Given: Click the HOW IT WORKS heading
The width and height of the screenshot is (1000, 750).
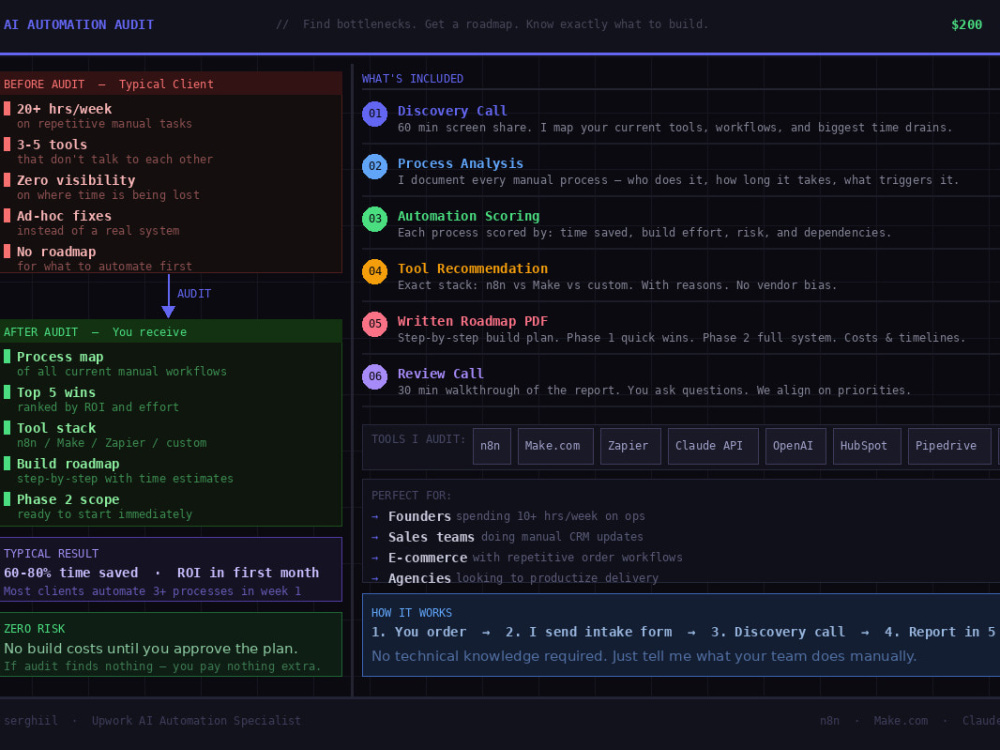Looking at the screenshot, I should pyautogui.click(x=411, y=613).
